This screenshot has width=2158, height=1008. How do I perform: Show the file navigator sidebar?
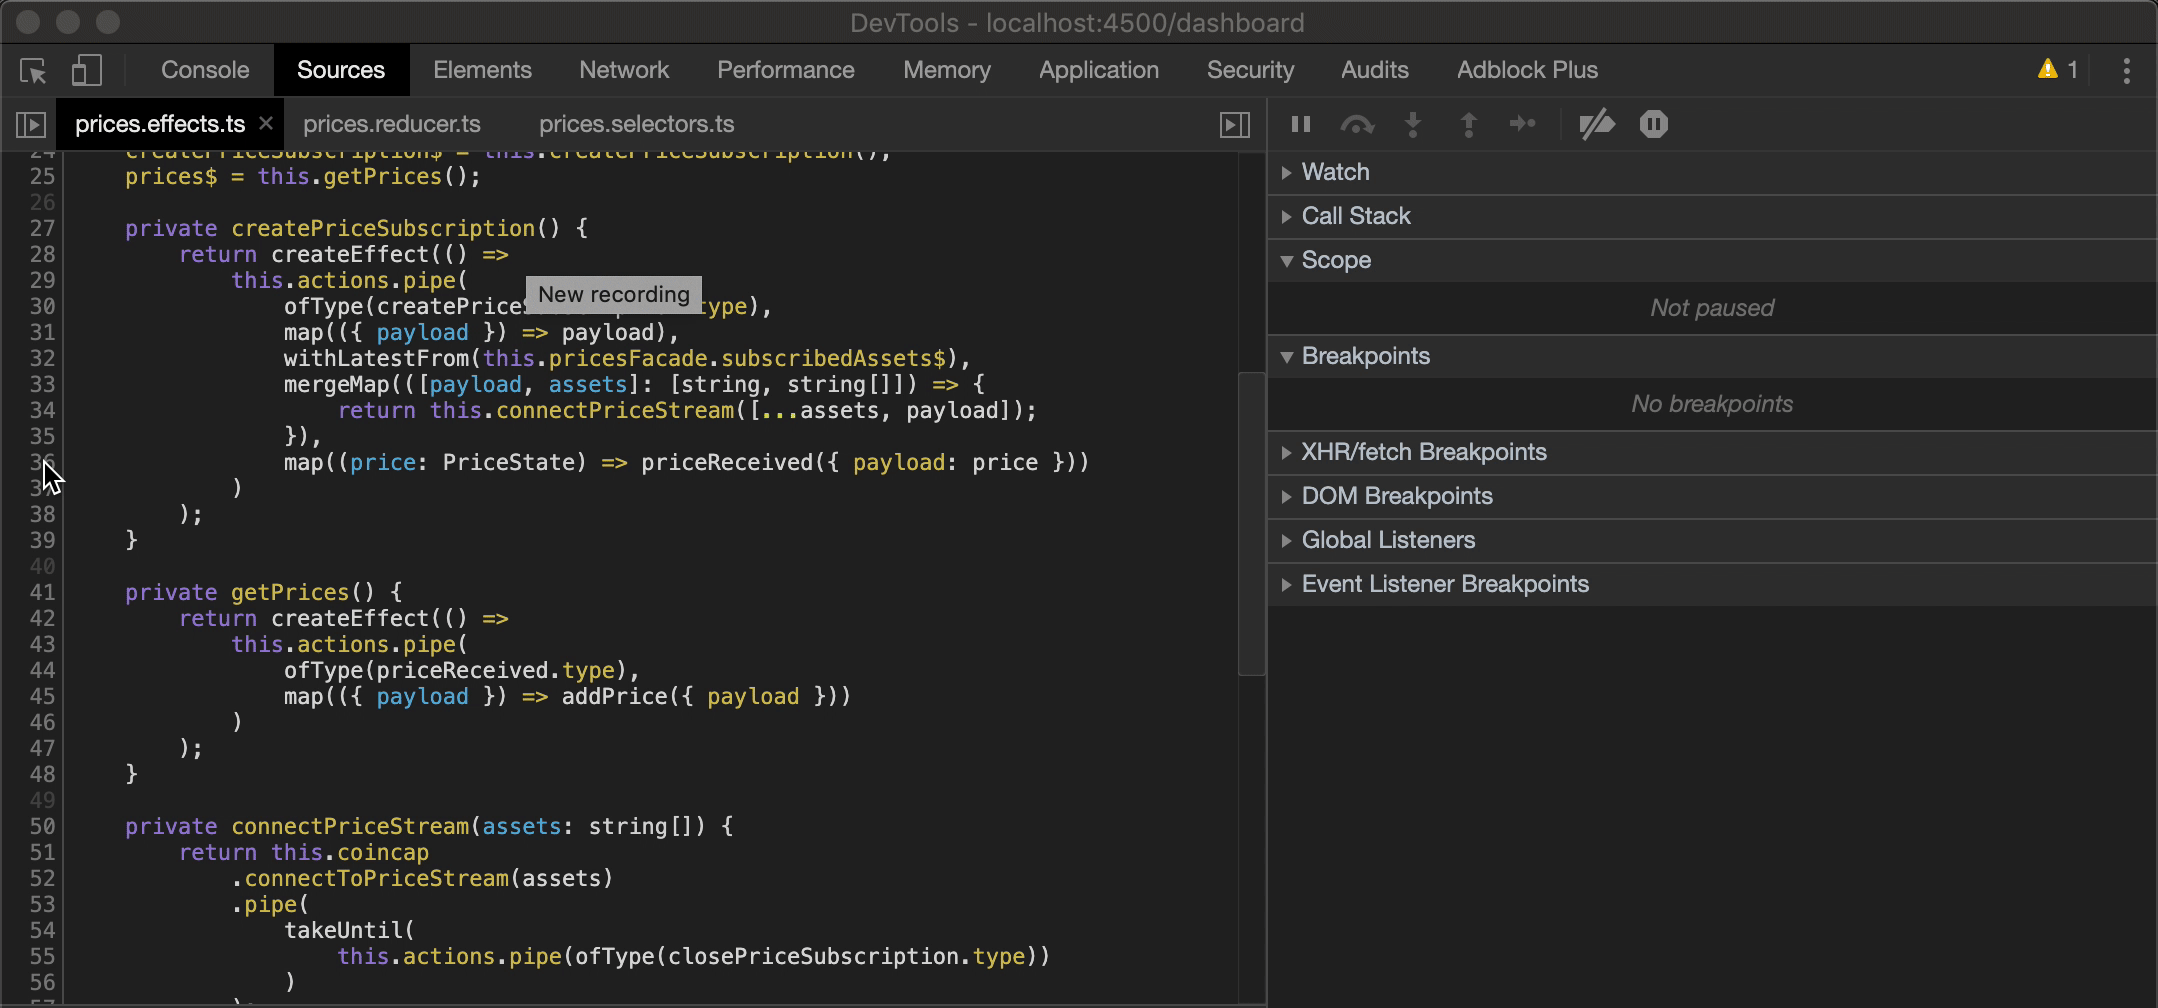coord(31,124)
